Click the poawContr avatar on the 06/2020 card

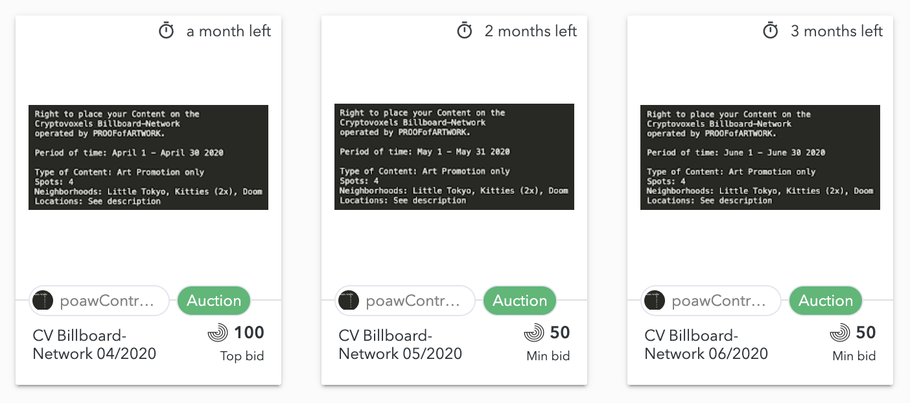[655, 301]
